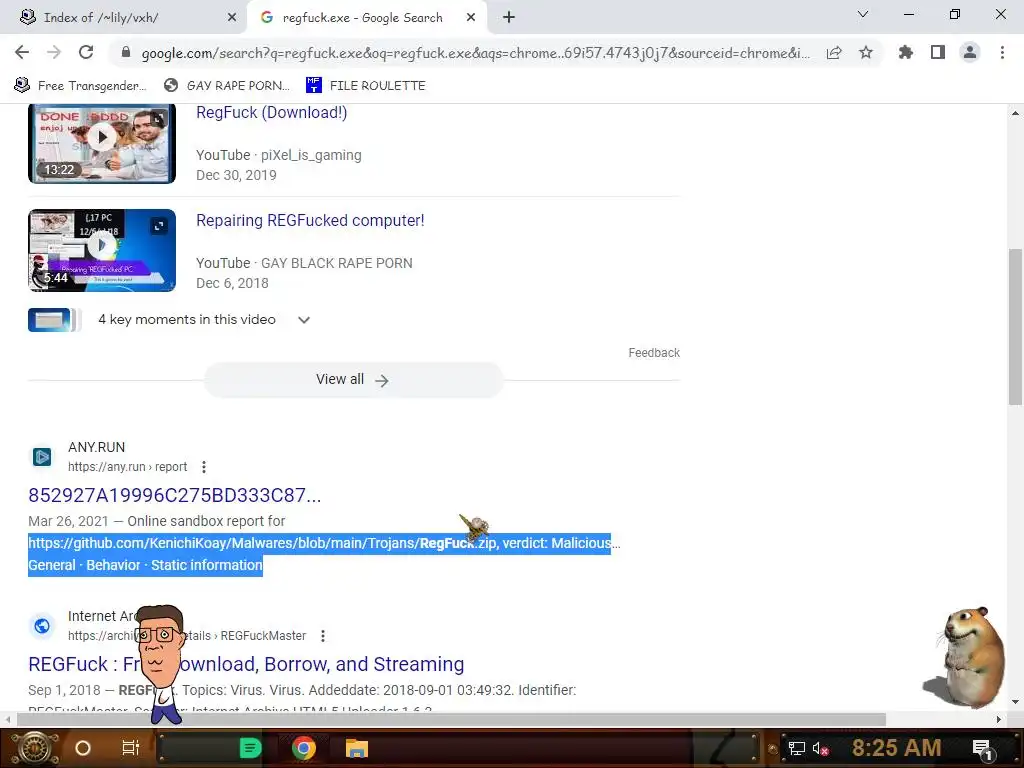Image resolution: width=1024 pixels, height=768 pixels.
Task: Show hidden system tray icons
Action: [773, 748]
